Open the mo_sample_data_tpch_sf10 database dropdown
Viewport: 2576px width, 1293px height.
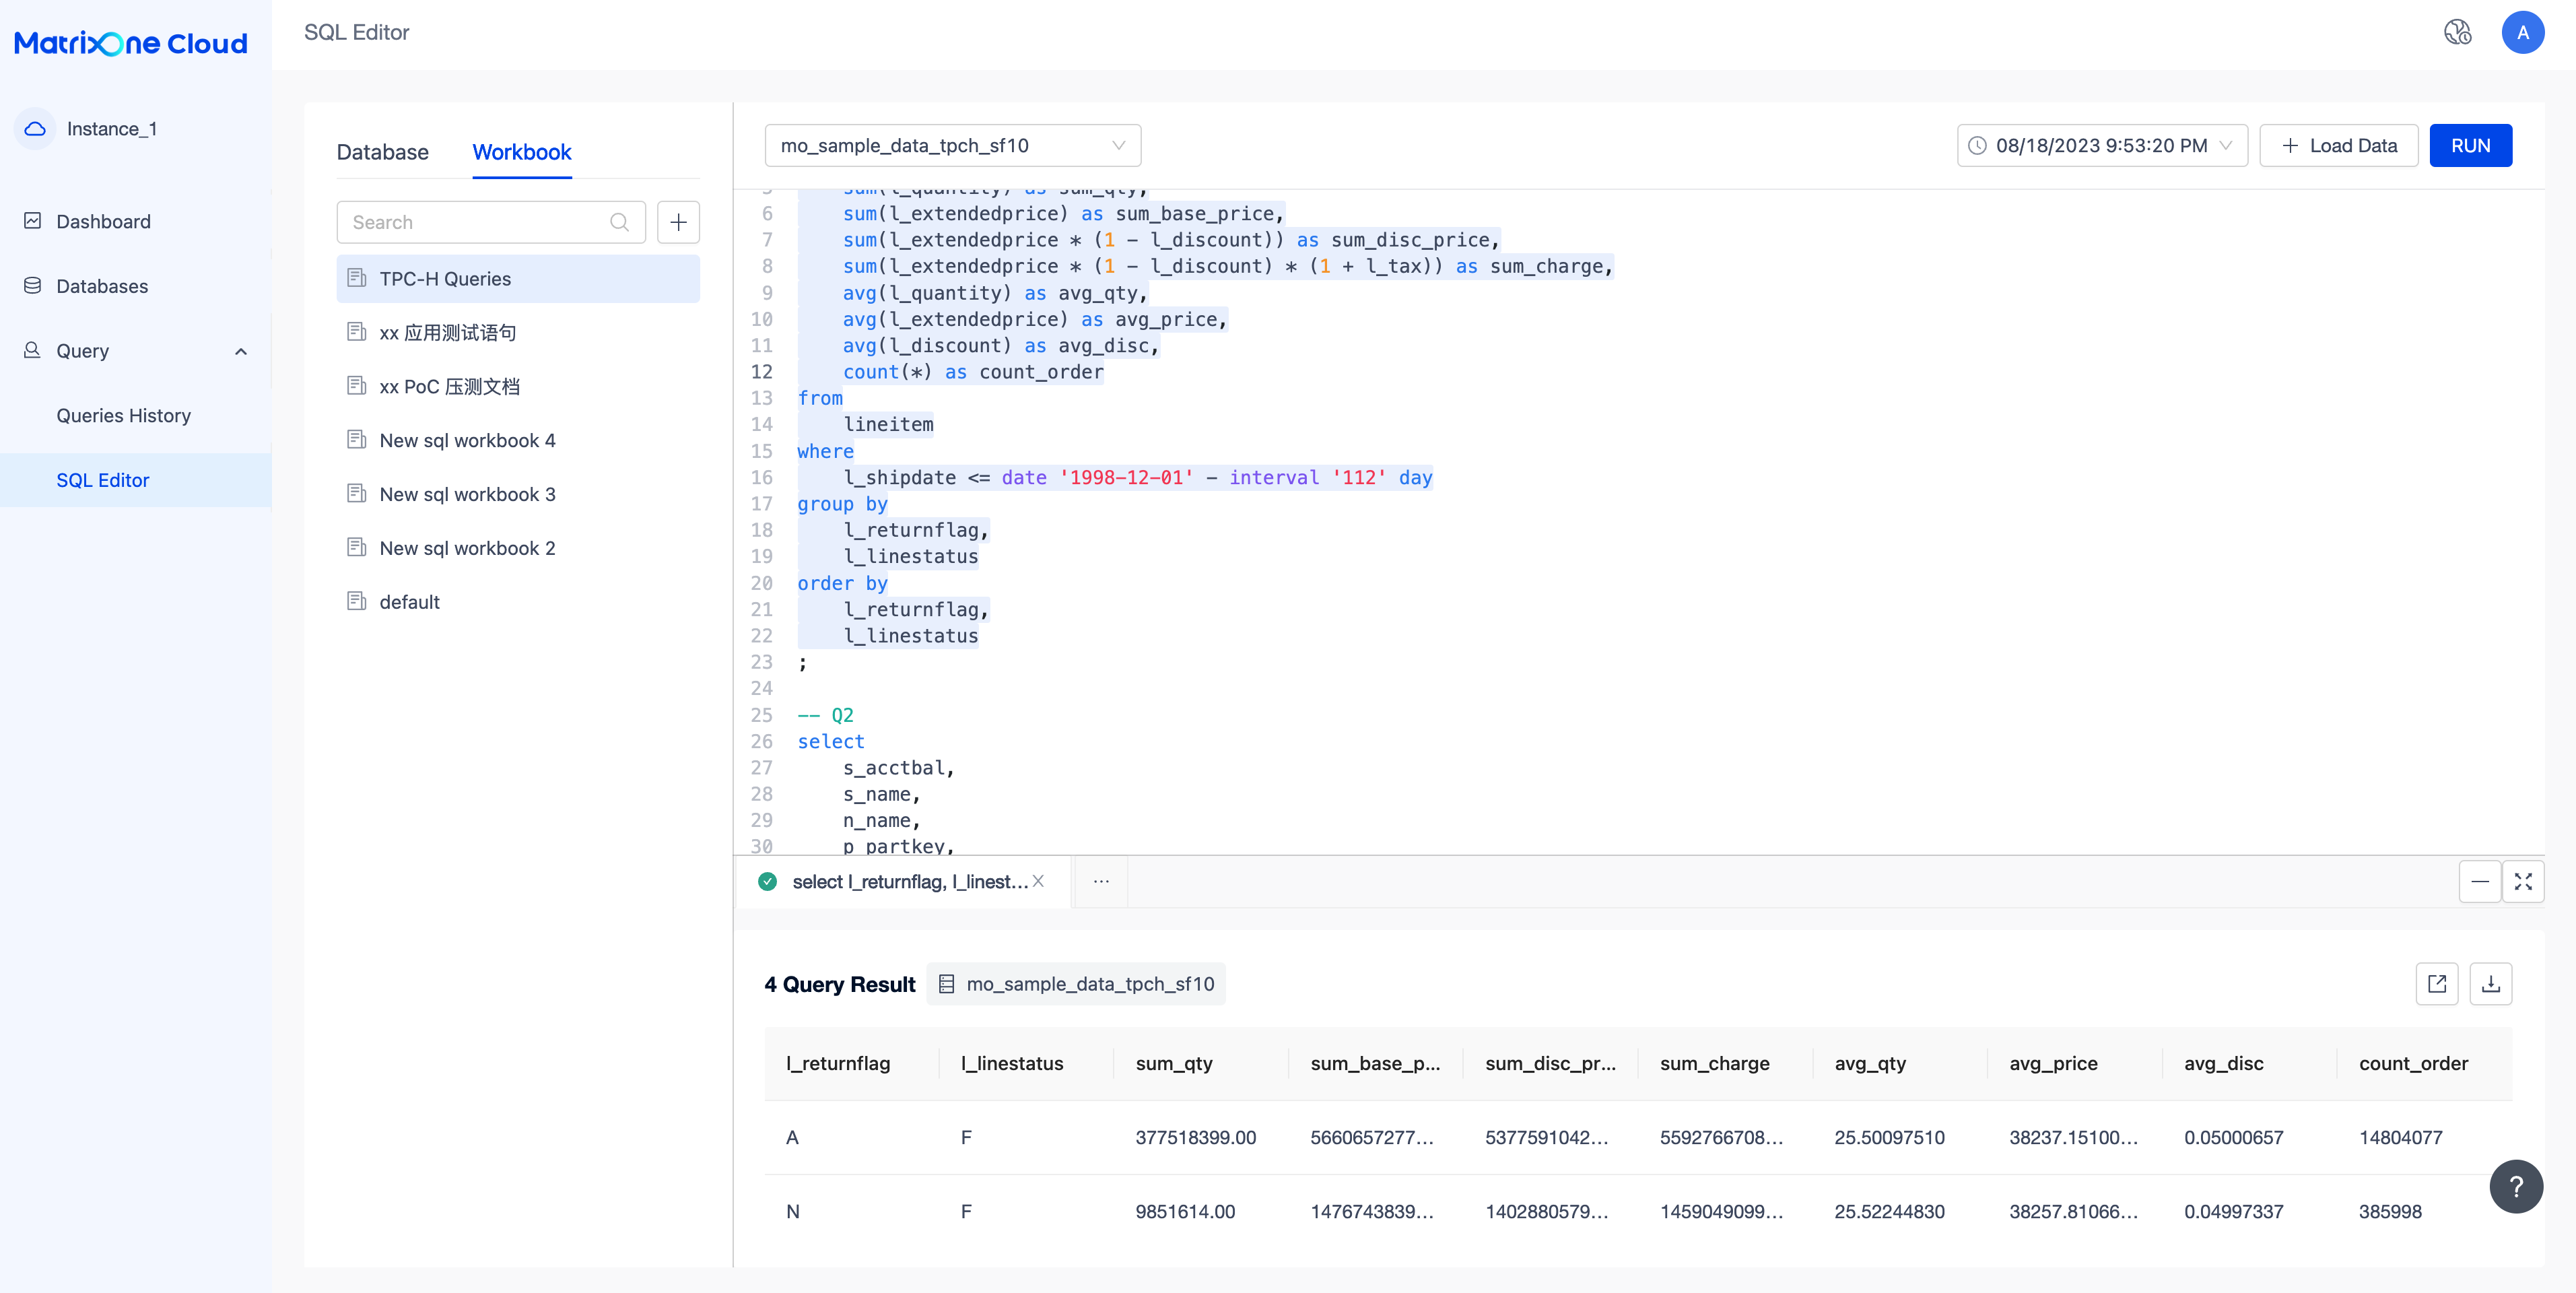tap(952, 146)
